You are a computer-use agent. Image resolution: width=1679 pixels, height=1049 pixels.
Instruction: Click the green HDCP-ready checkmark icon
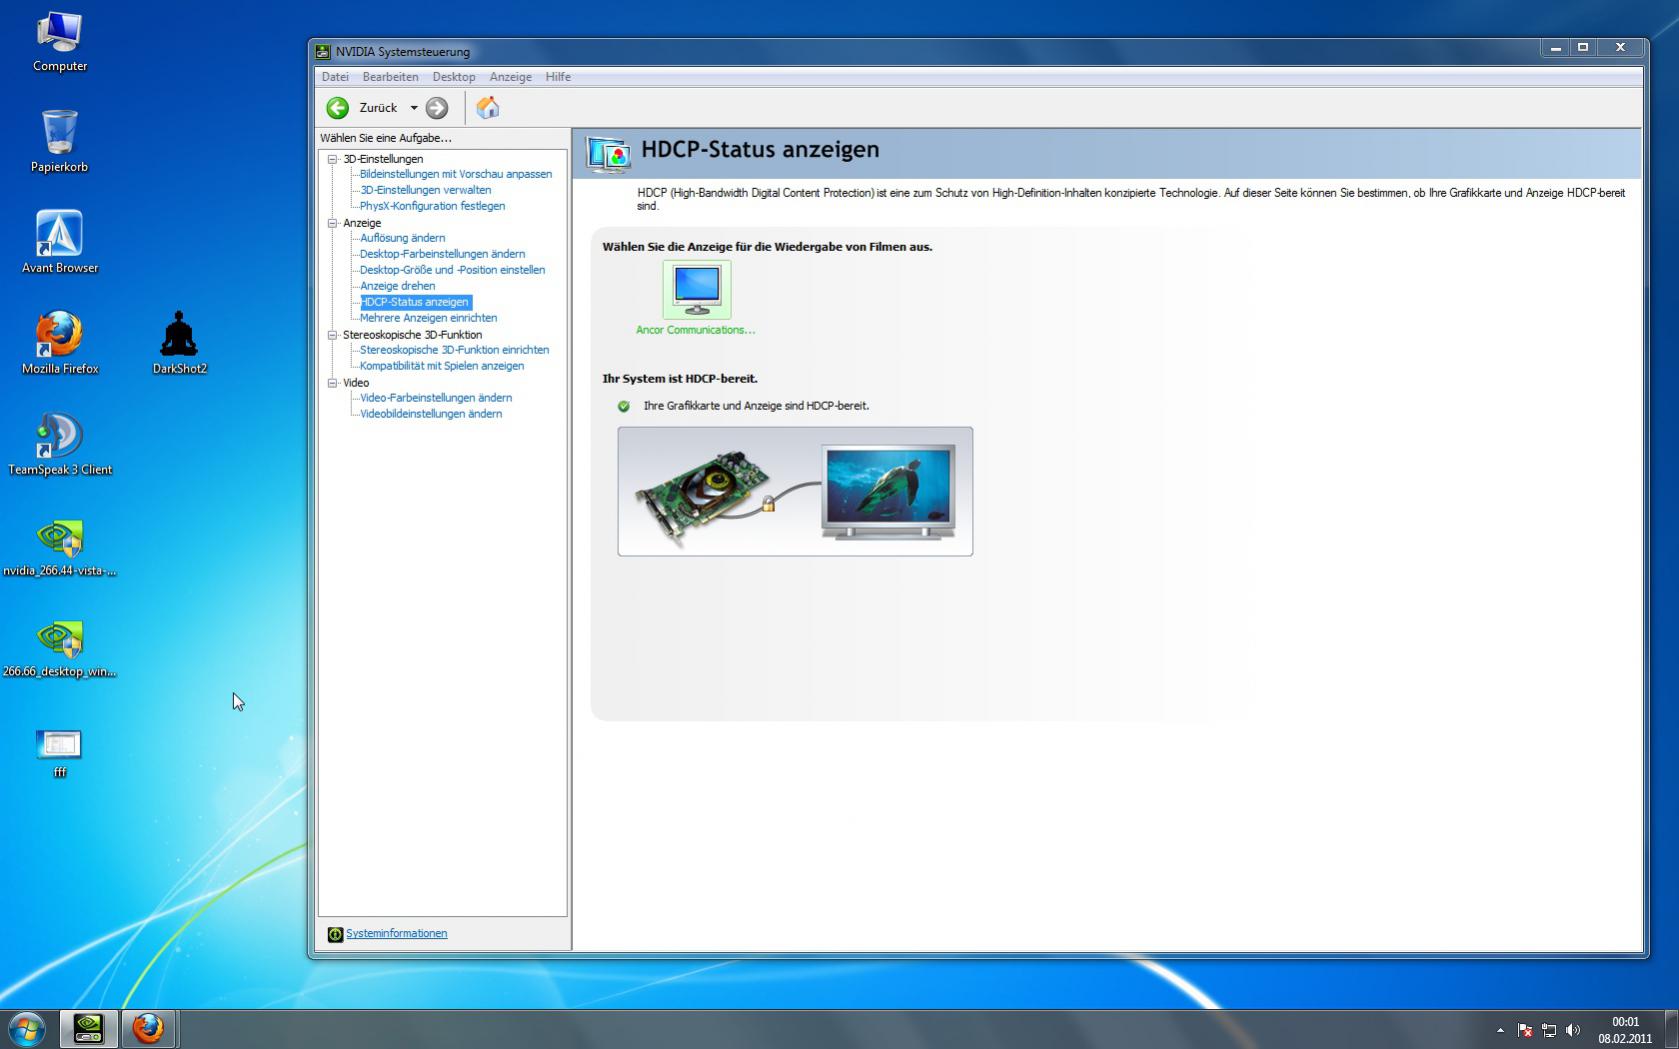click(x=624, y=406)
